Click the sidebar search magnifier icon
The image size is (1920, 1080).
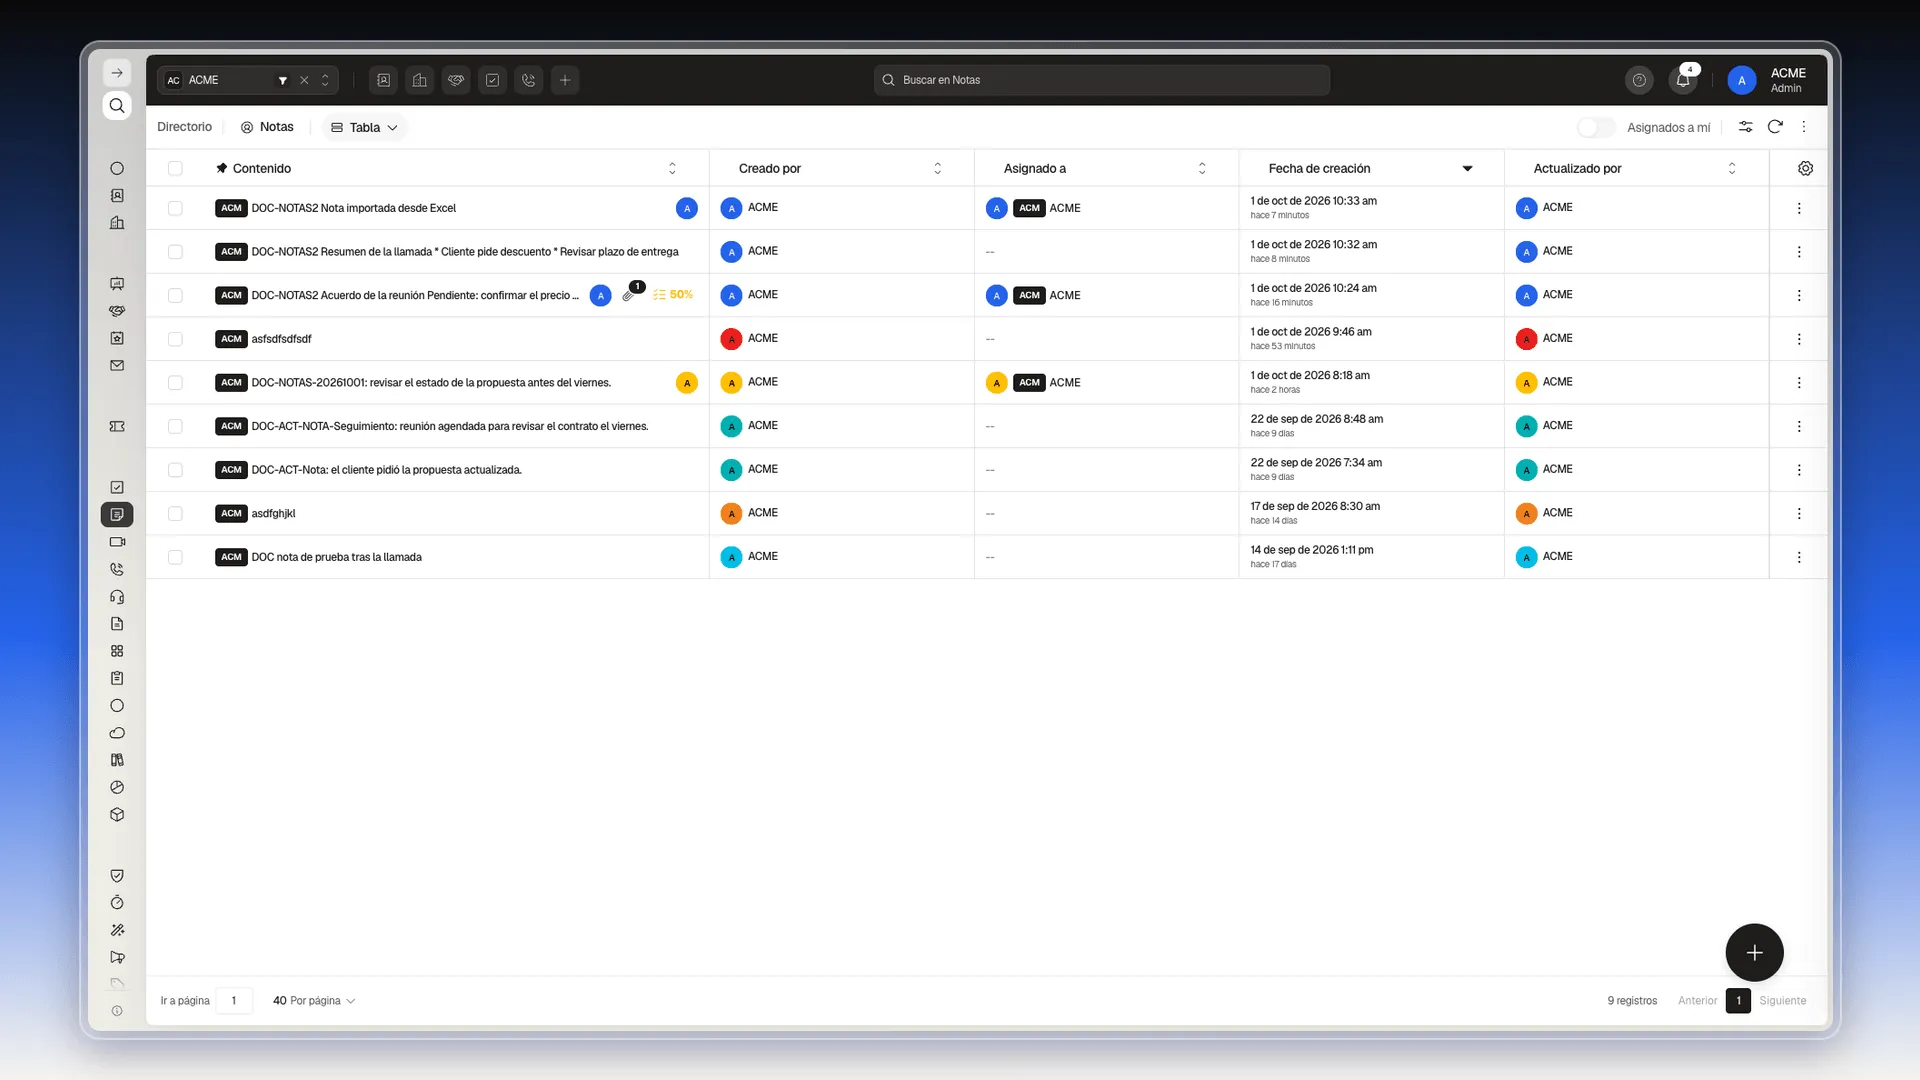tap(117, 106)
